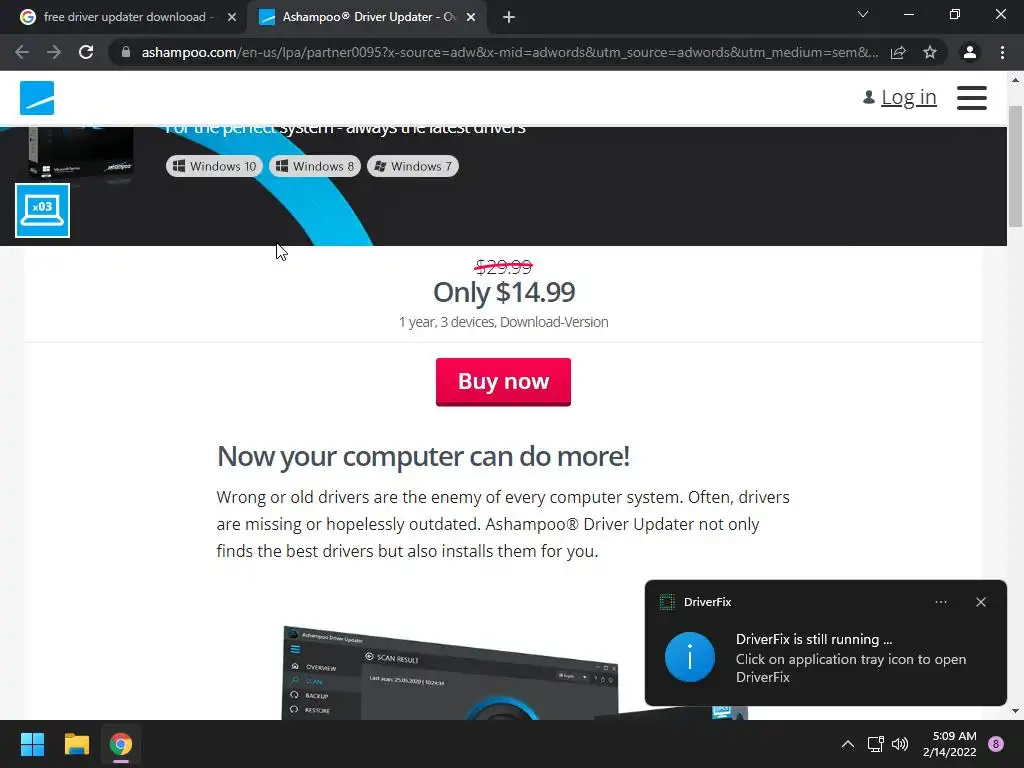Open Chrome's three-dot menu
Screen dimensions: 1024x768
(x=1002, y=52)
